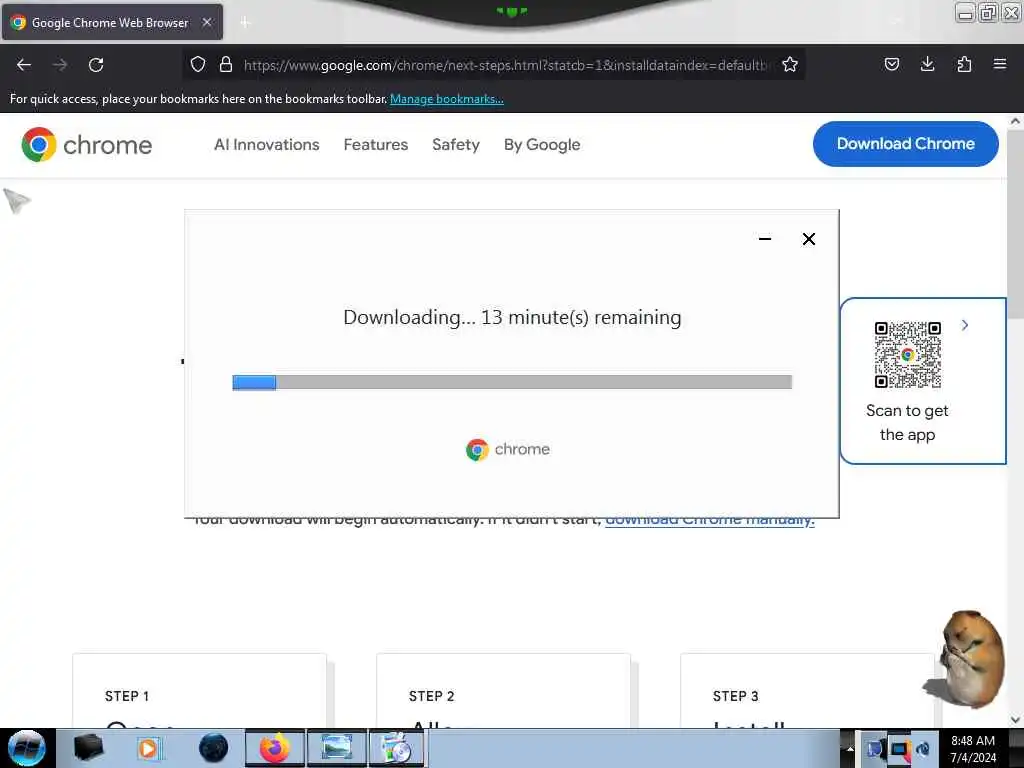Click the download Chrome manually link
The height and width of the screenshot is (768, 1024).
point(710,520)
